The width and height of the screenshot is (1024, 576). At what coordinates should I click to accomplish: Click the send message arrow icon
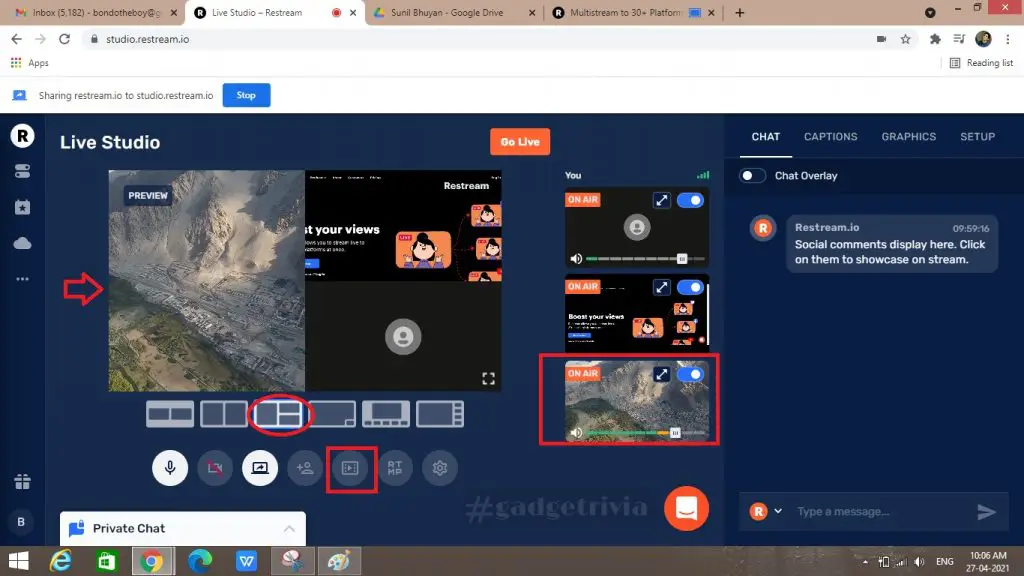point(986,511)
